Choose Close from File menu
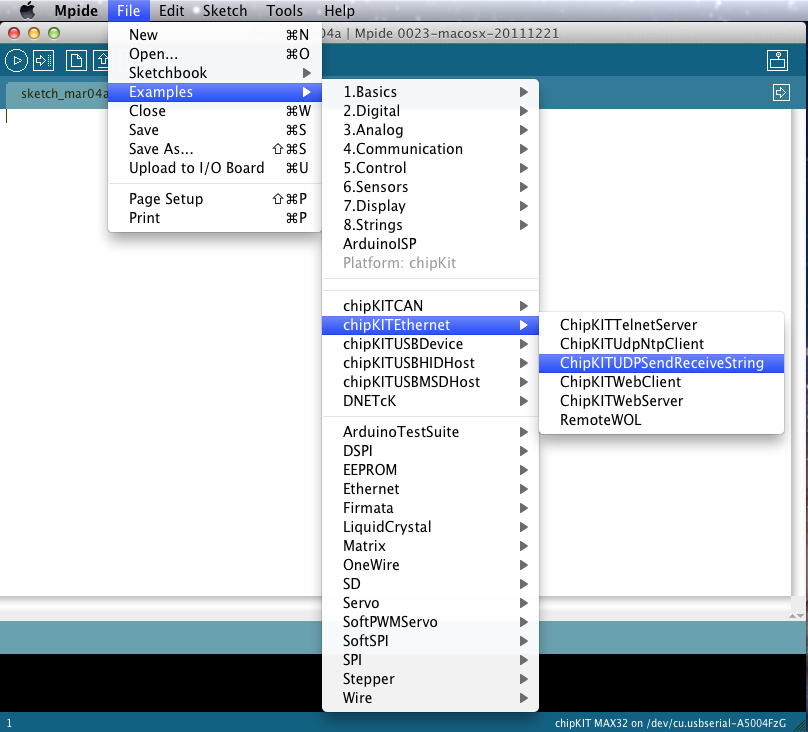808x732 pixels. (x=215, y=111)
